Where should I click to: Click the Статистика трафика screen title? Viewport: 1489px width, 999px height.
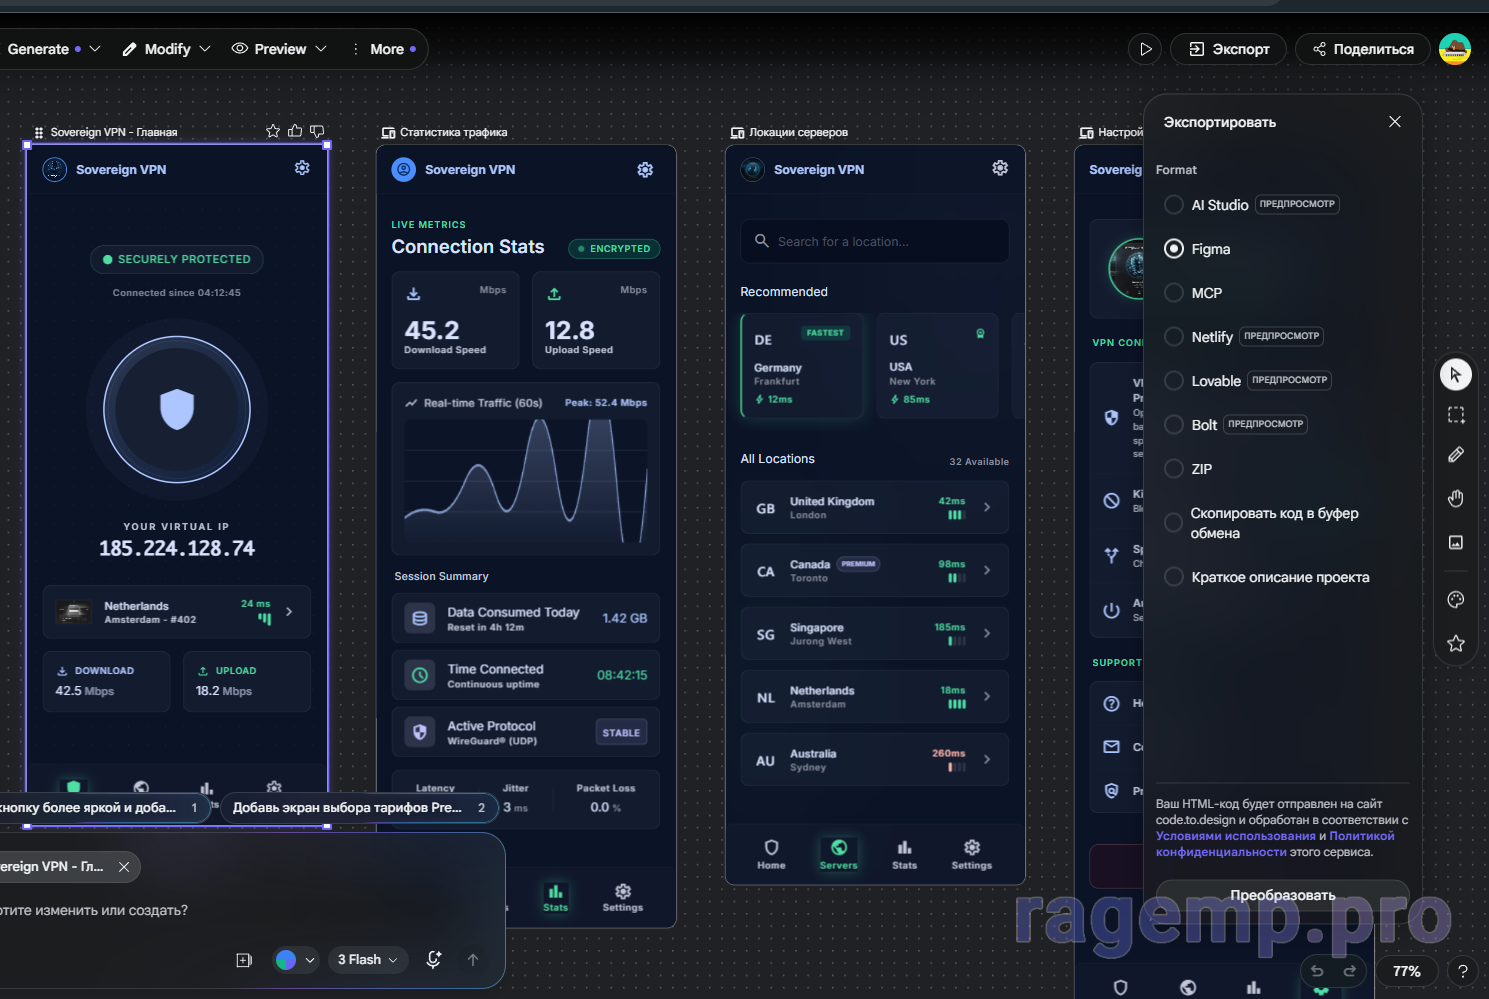tap(453, 132)
